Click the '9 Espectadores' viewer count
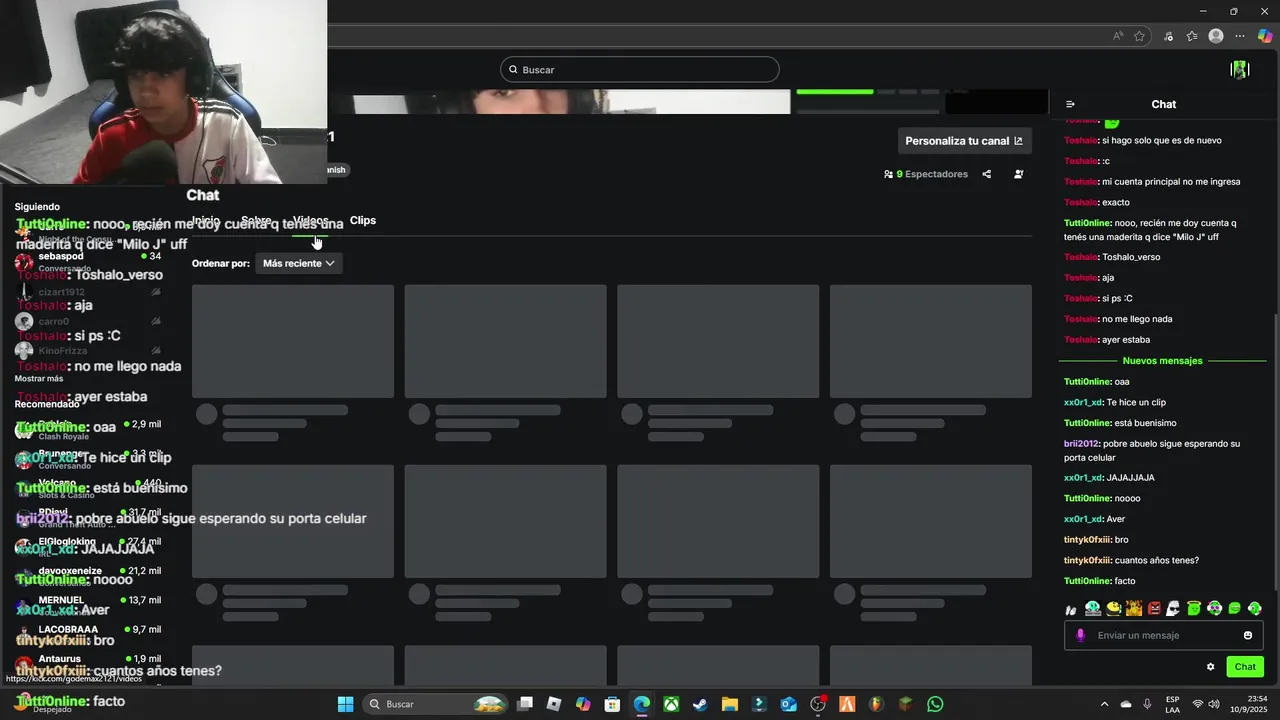This screenshot has width=1280, height=720. click(x=926, y=174)
